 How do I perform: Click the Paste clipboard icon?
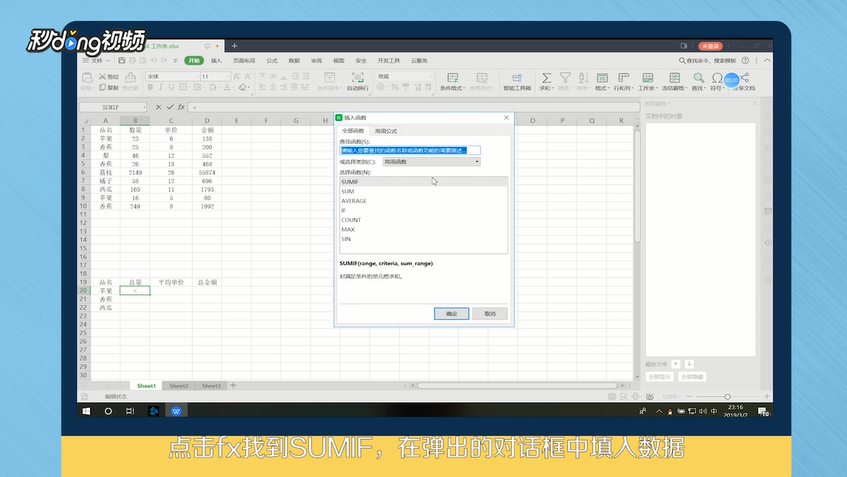87,78
